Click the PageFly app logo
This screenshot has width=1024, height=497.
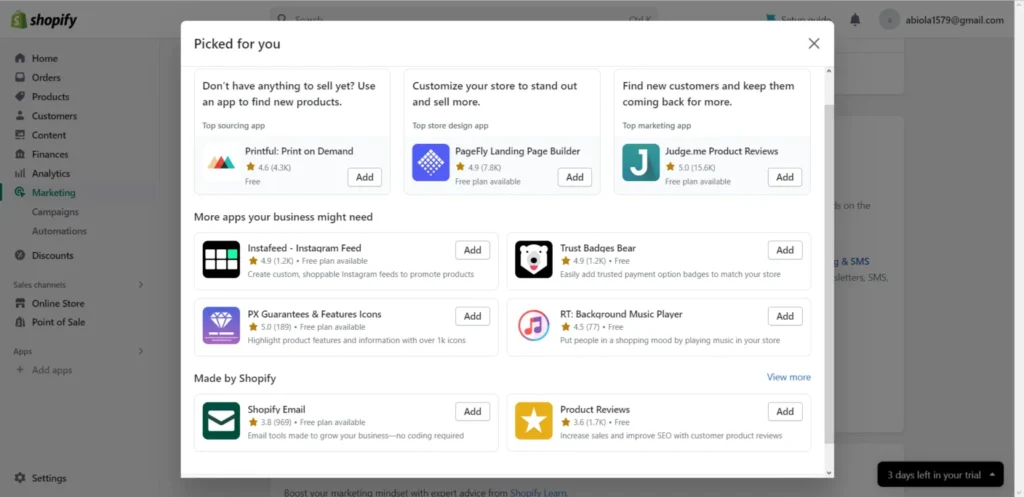(431, 162)
